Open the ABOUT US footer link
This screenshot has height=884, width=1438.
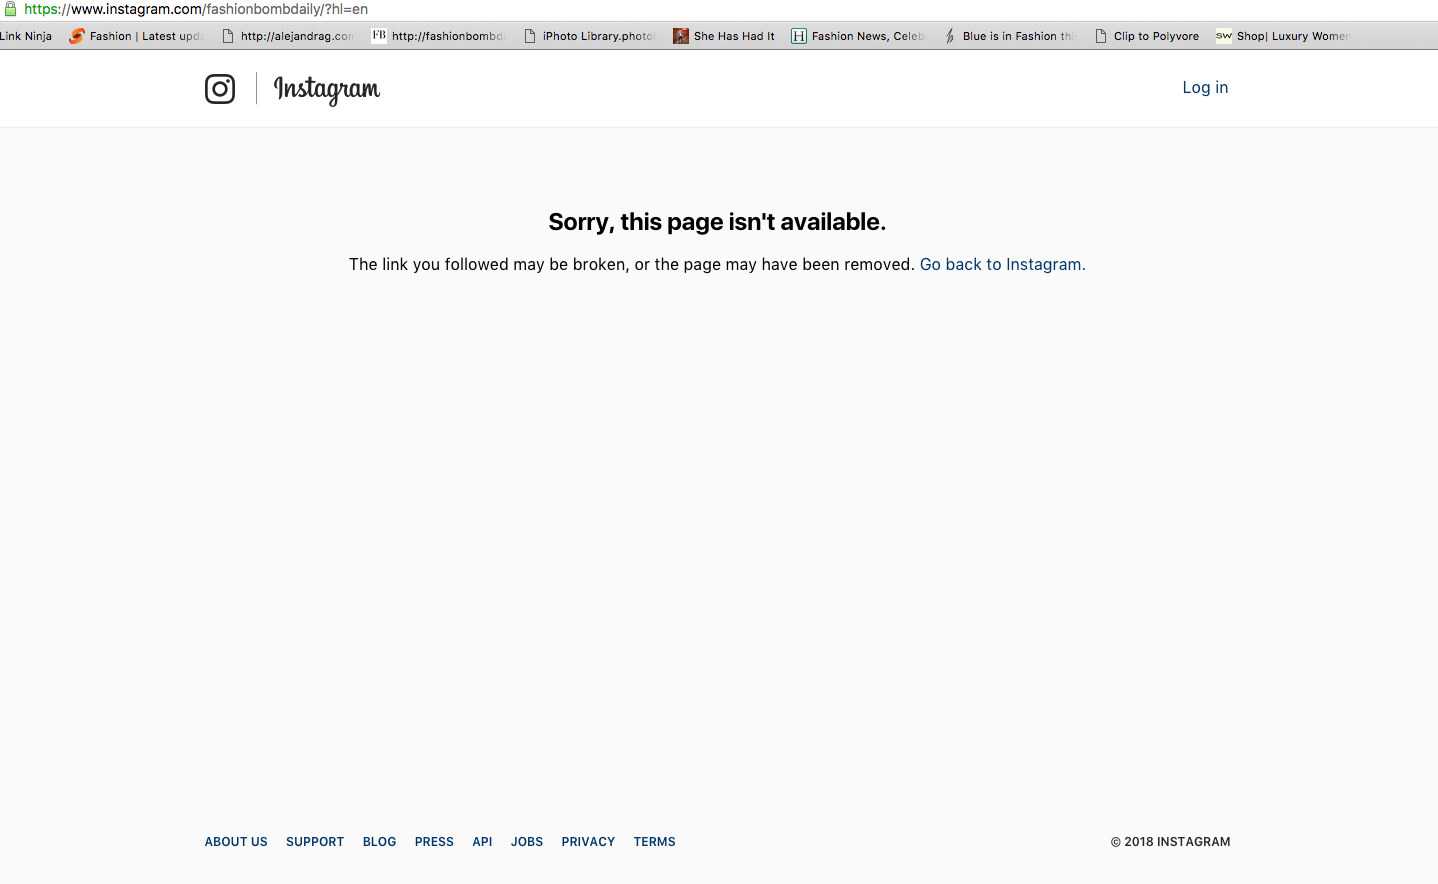[236, 842]
